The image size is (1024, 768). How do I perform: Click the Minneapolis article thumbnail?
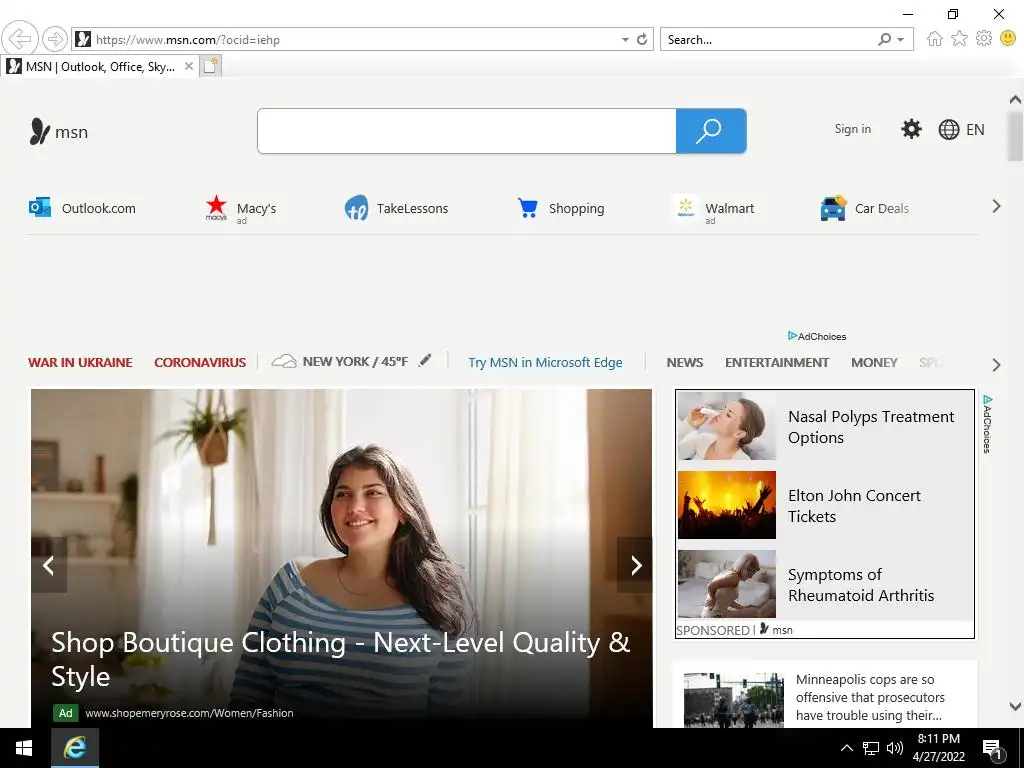tap(733, 700)
